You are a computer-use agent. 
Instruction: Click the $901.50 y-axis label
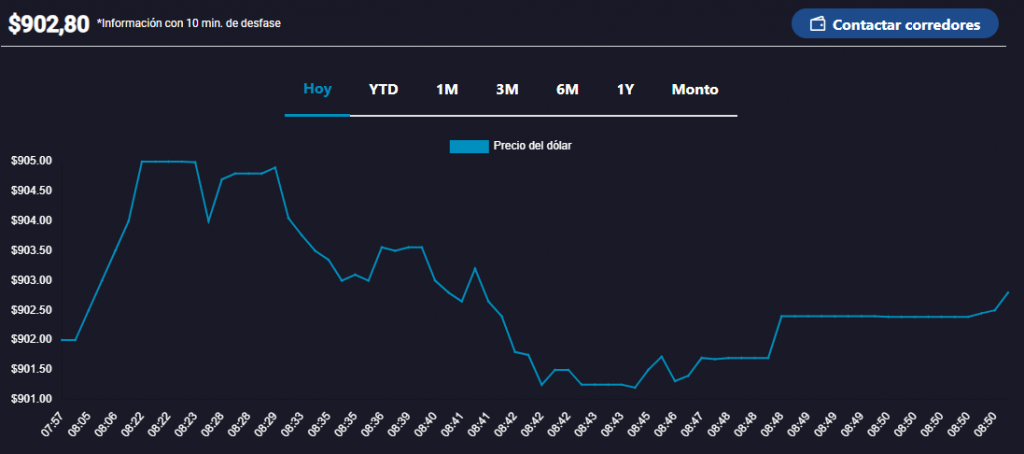coord(32,370)
